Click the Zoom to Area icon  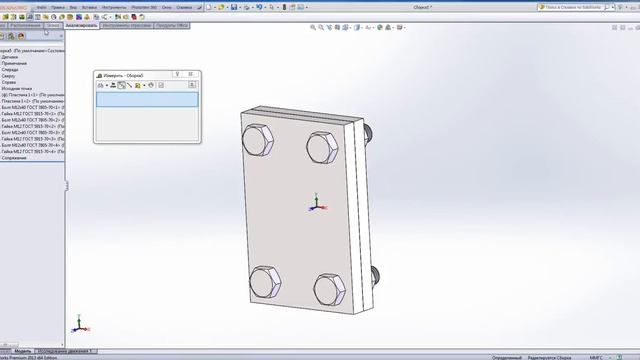point(321,28)
